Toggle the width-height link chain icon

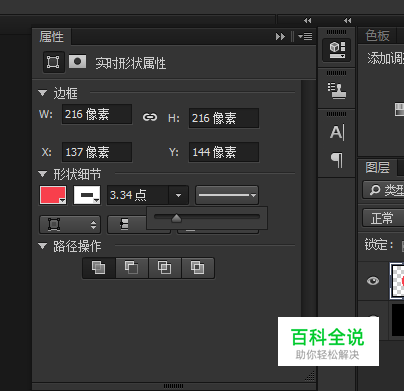click(150, 117)
